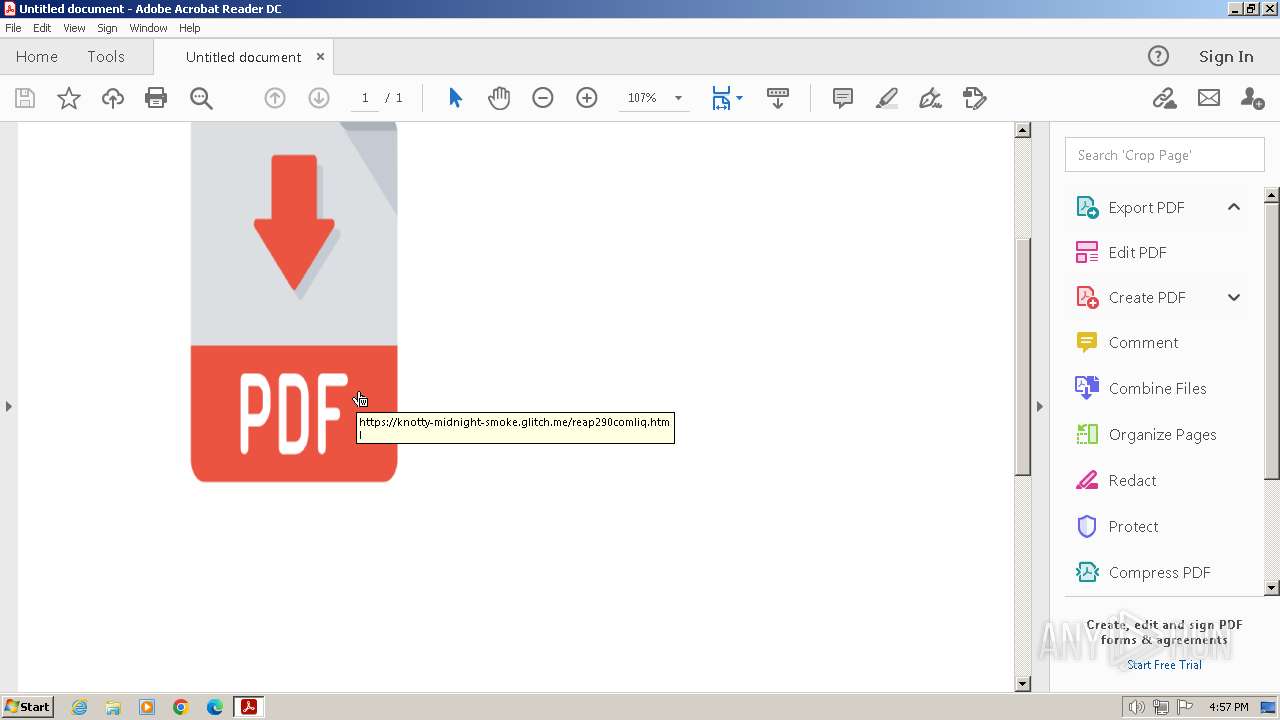Click document scrollbar down arrow
Image resolution: width=1280 pixels, height=720 pixels.
[x=1023, y=684]
